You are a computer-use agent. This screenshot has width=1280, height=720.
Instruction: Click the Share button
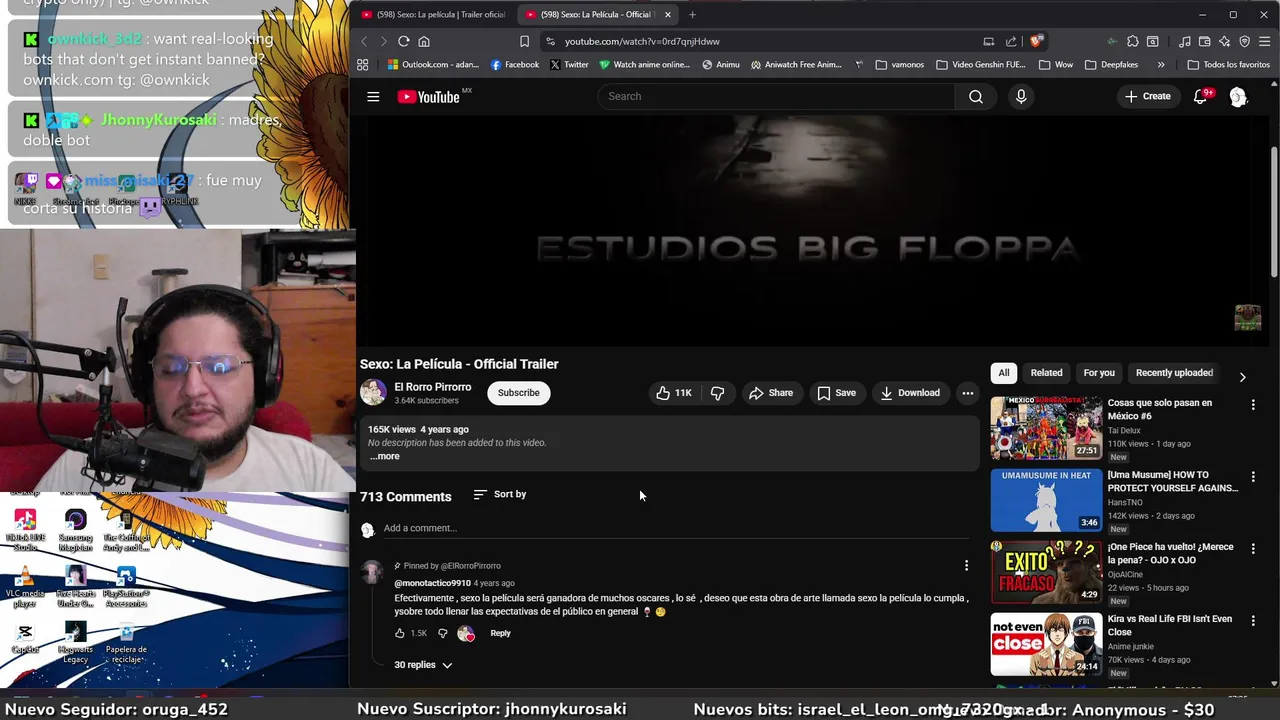pyautogui.click(x=771, y=393)
